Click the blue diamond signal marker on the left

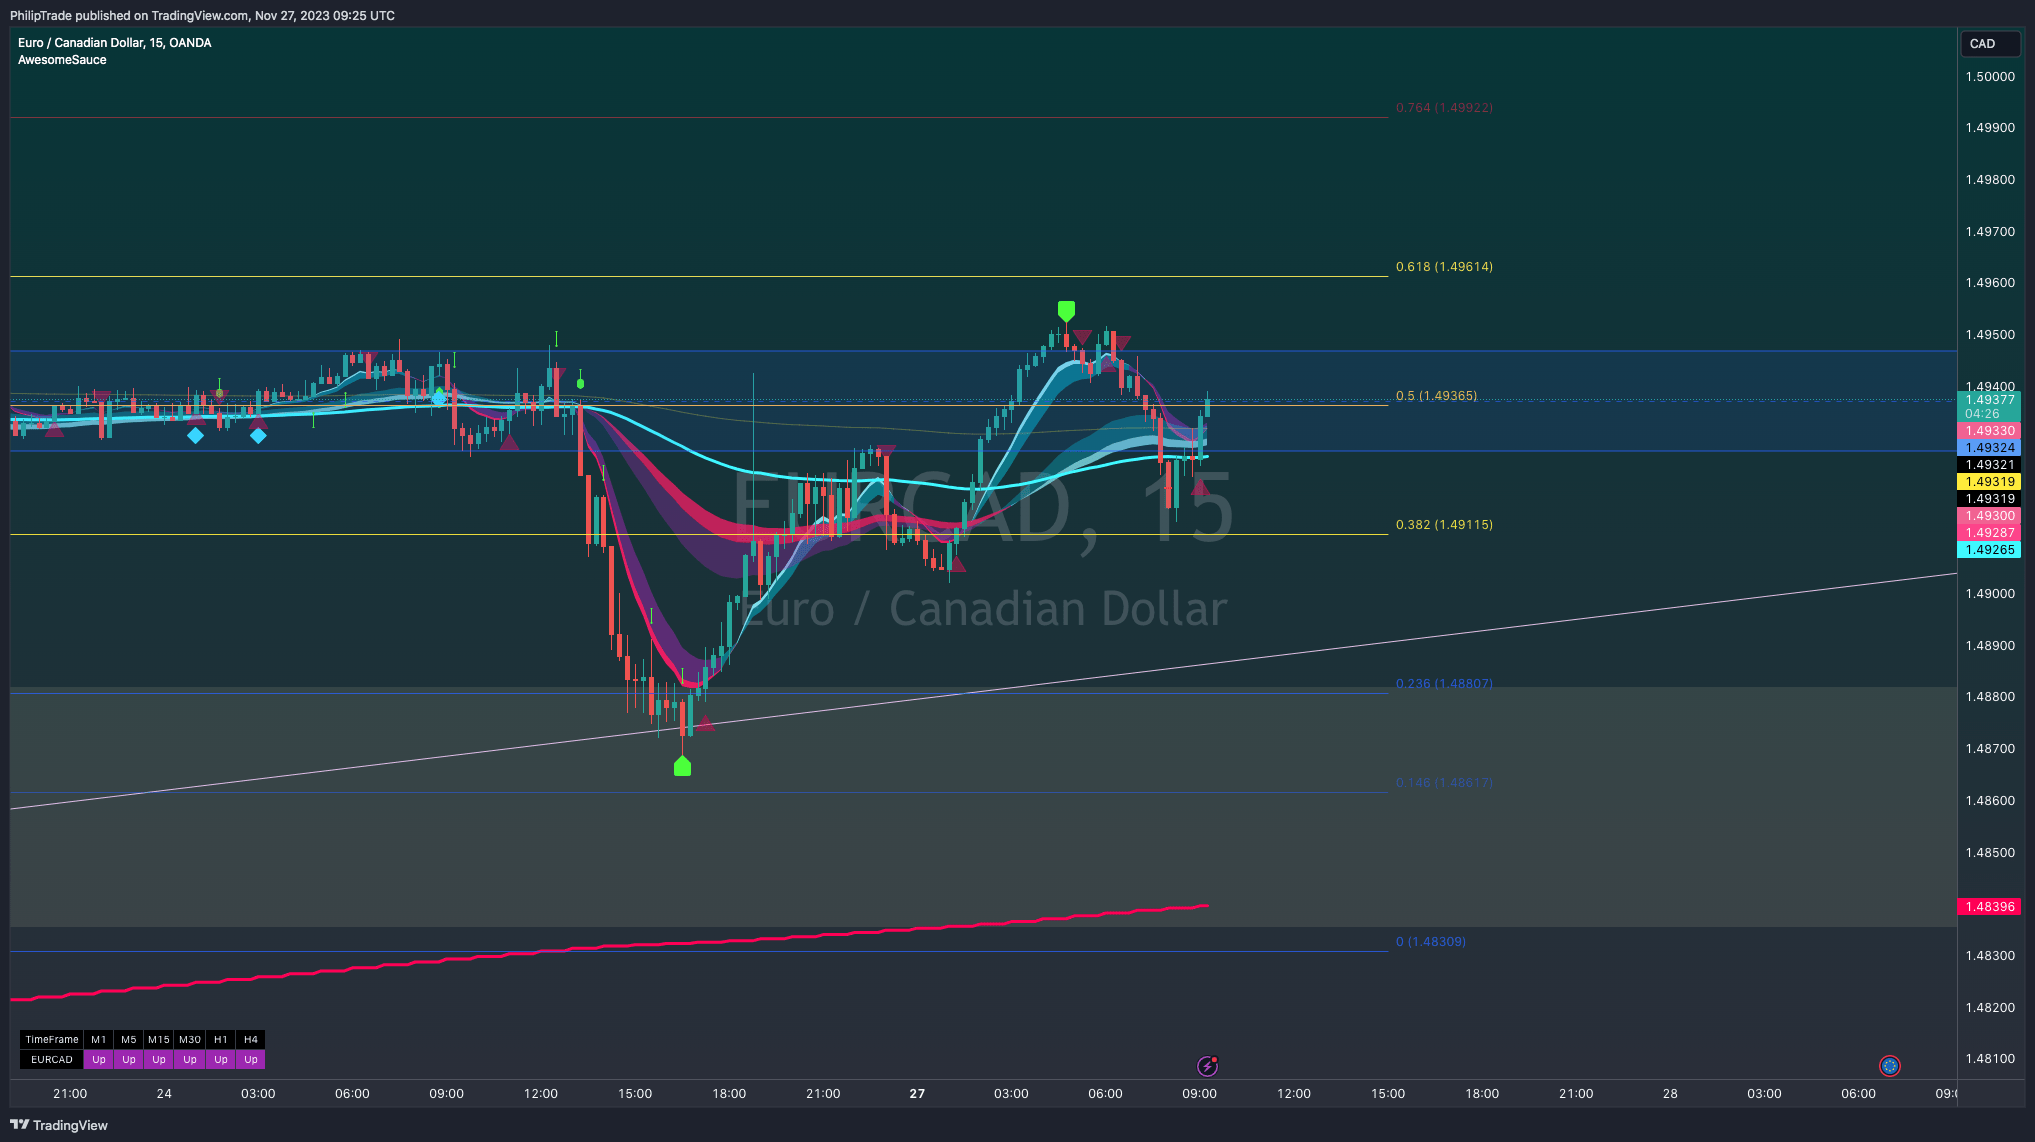coord(196,435)
